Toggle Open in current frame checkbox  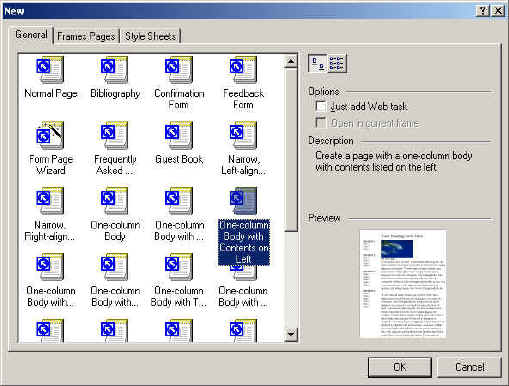point(321,123)
